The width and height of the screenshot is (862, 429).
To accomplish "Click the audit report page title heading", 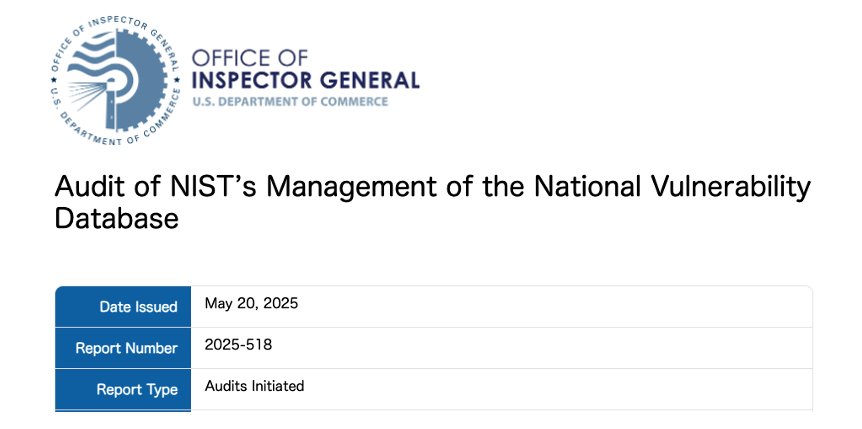I will pos(430,201).
